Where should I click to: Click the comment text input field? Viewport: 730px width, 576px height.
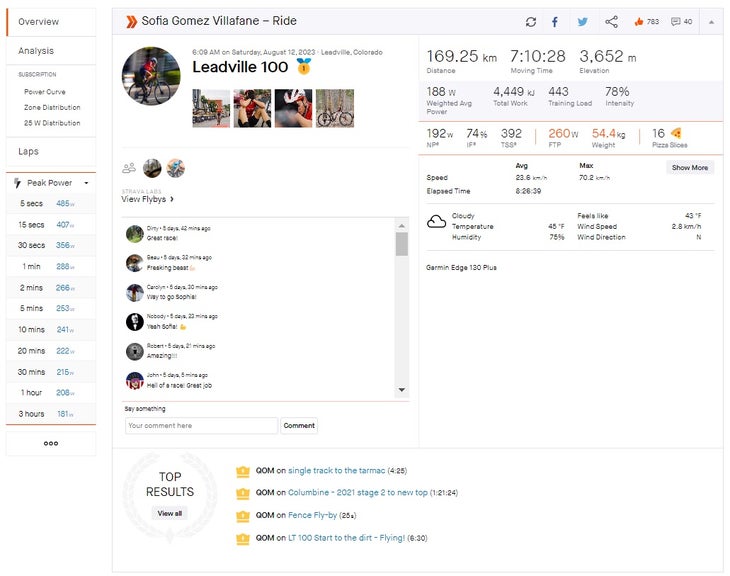(x=201, y=425)
